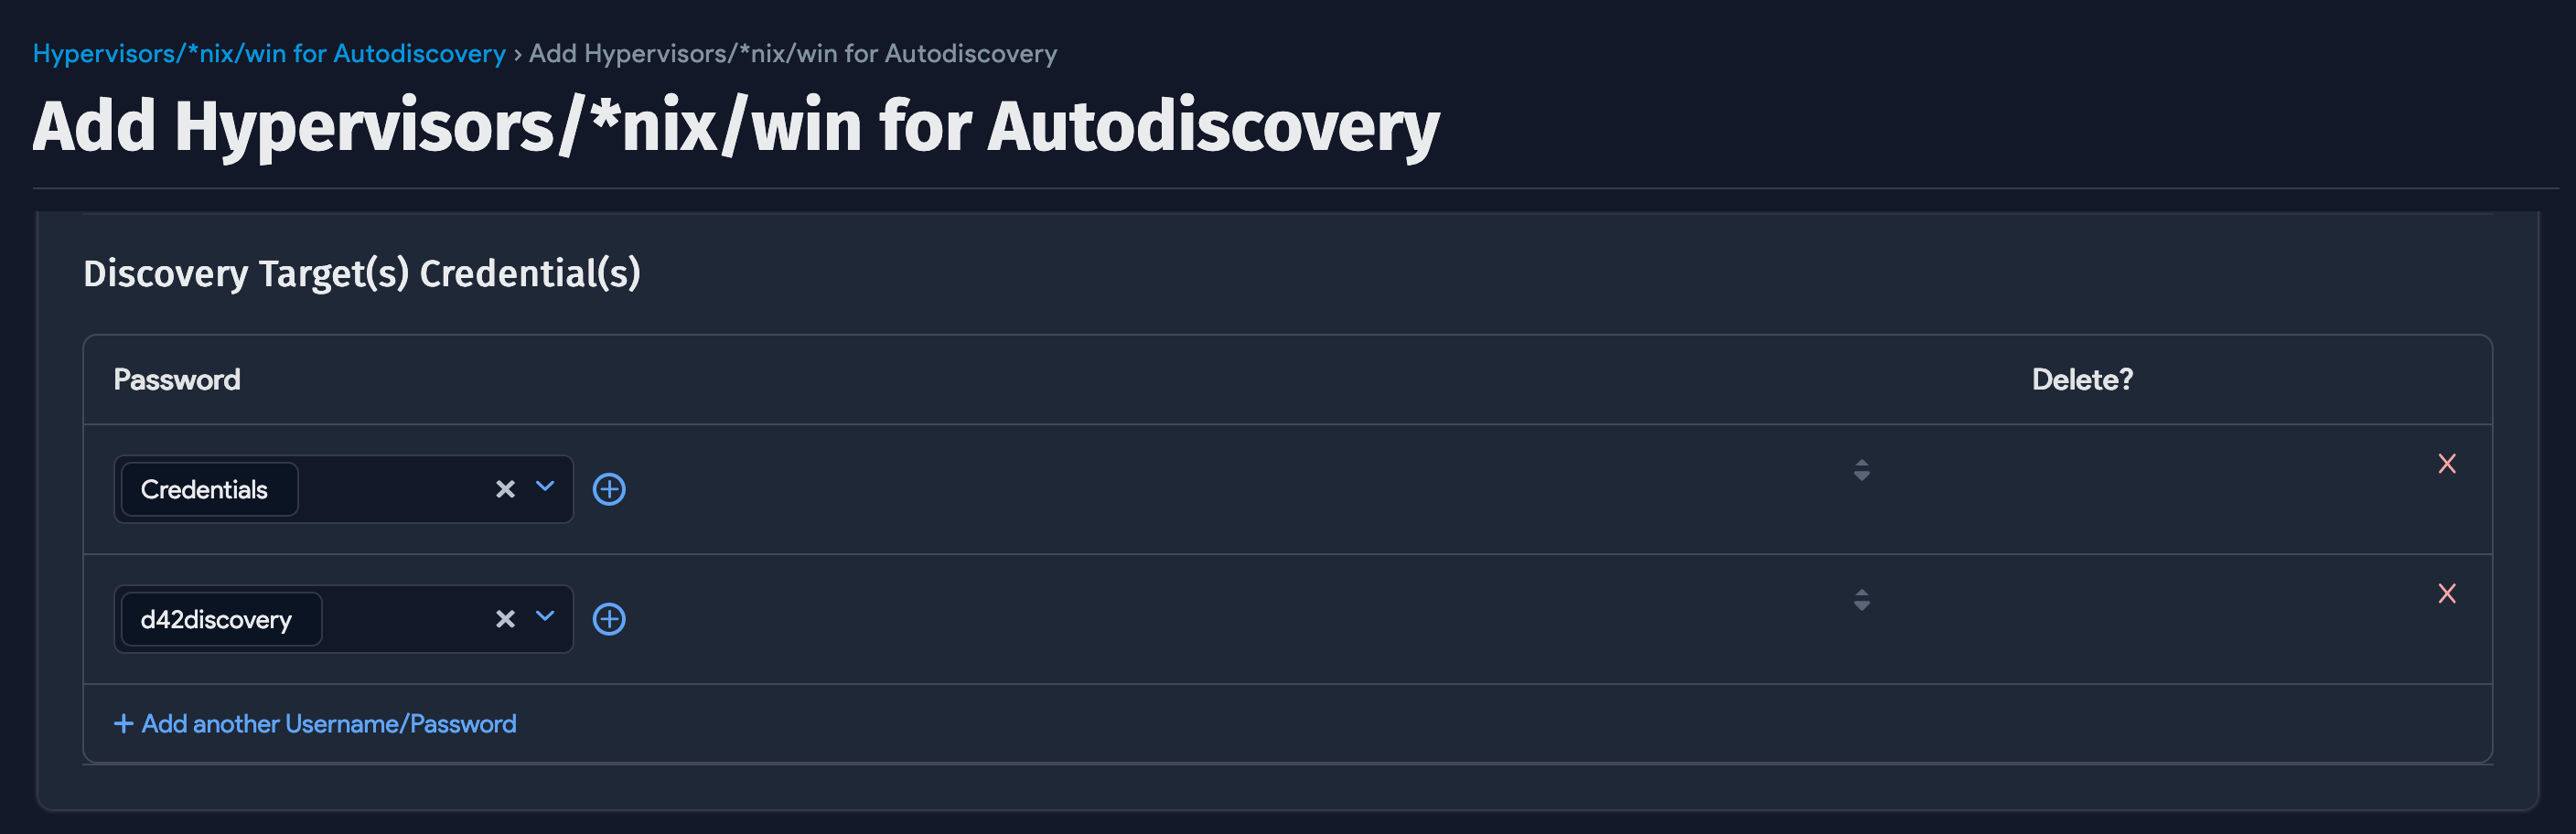Delete the Credentials row with red X
Screen dimensions: 2576x834
[x=2446, y=464]
